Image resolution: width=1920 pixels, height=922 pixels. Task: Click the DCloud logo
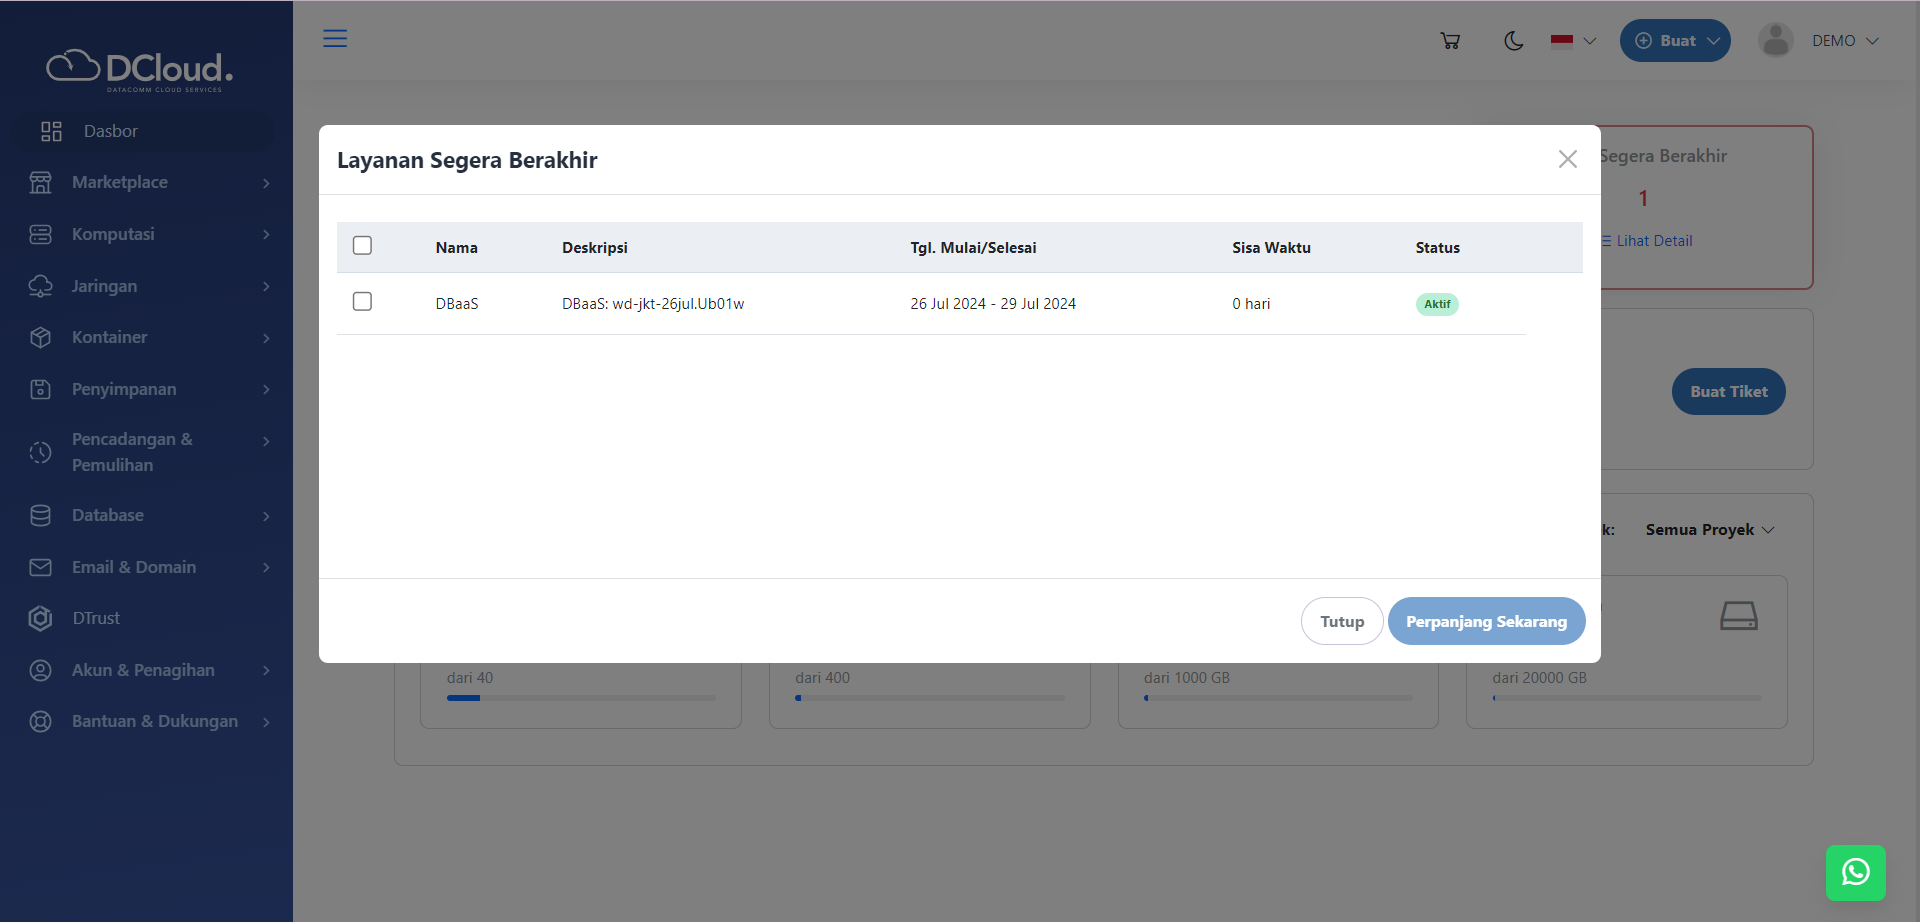tap(140, 70)
